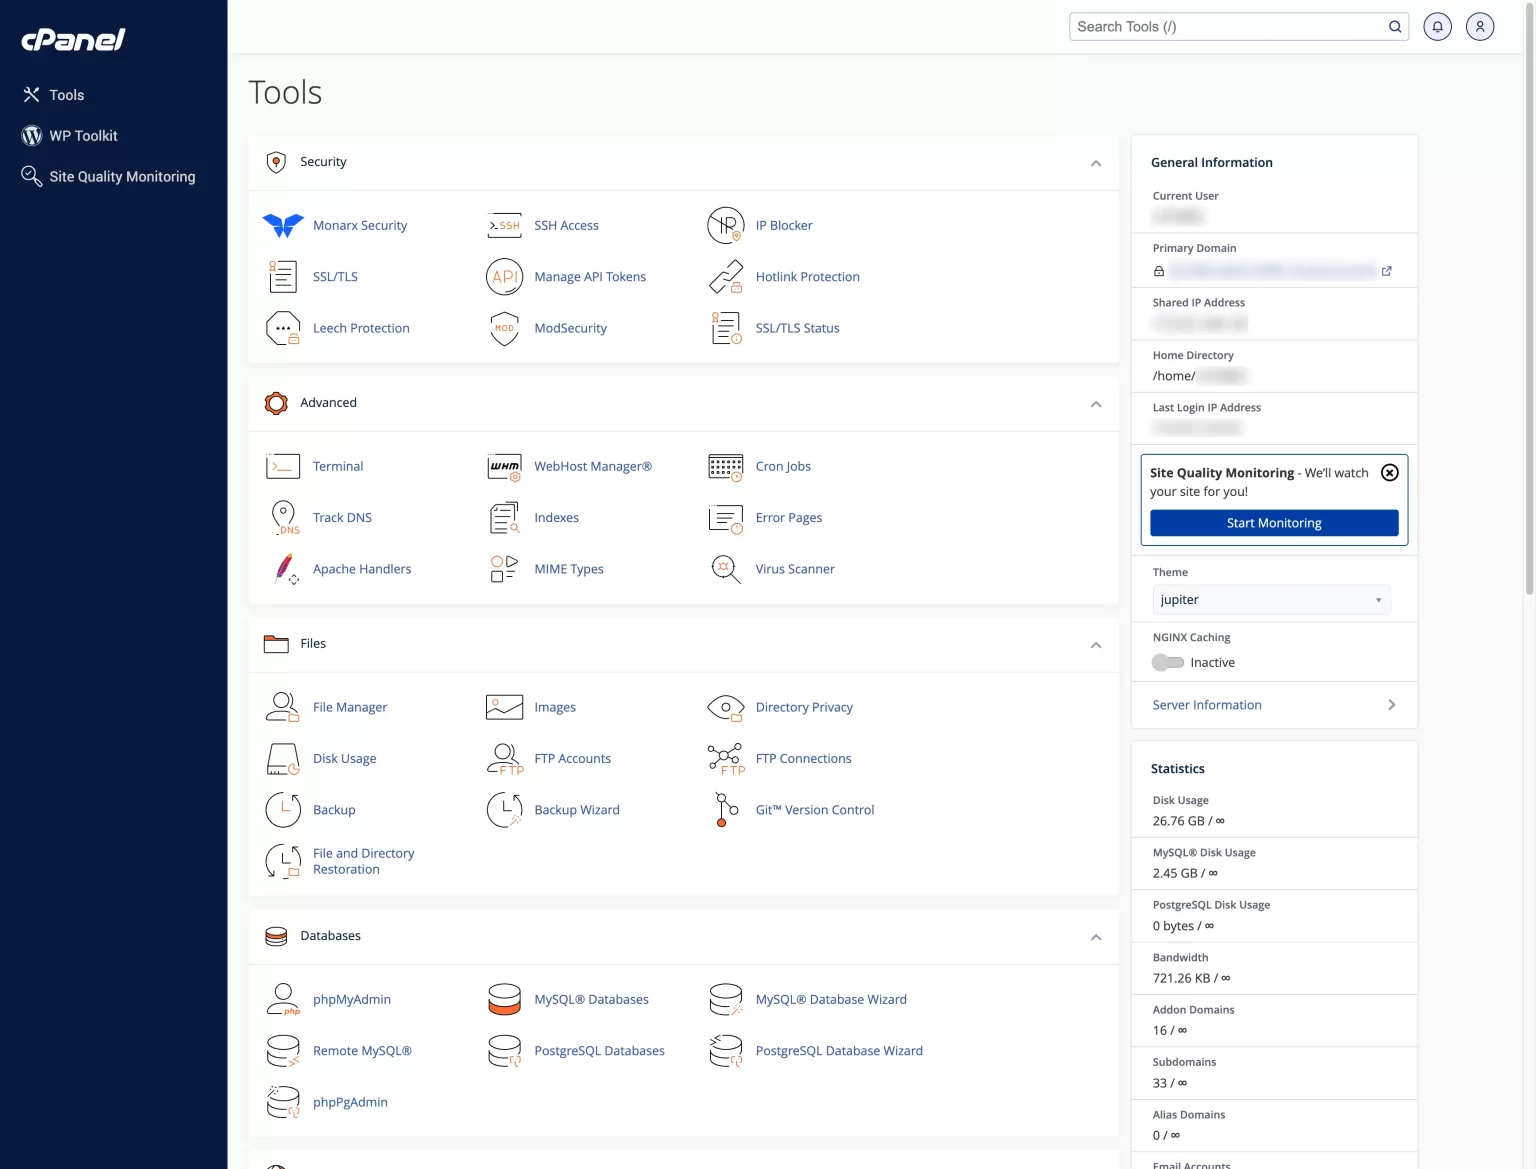Collapse the Files section

[x=1096, y=645]
